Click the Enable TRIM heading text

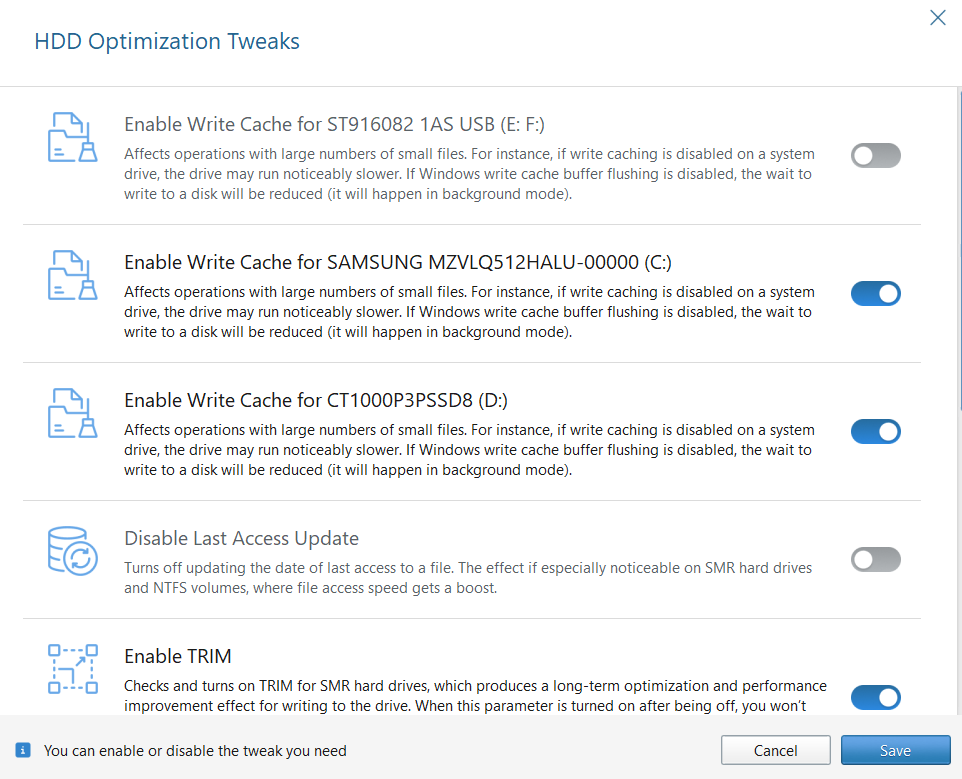click(x=178, y=656)
